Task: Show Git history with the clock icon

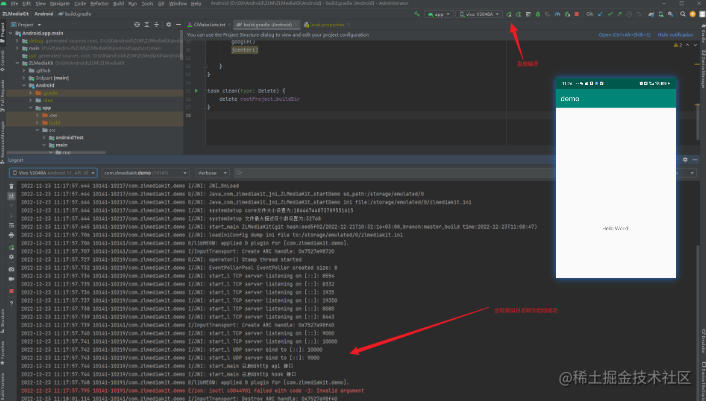Action: [629, 14]
